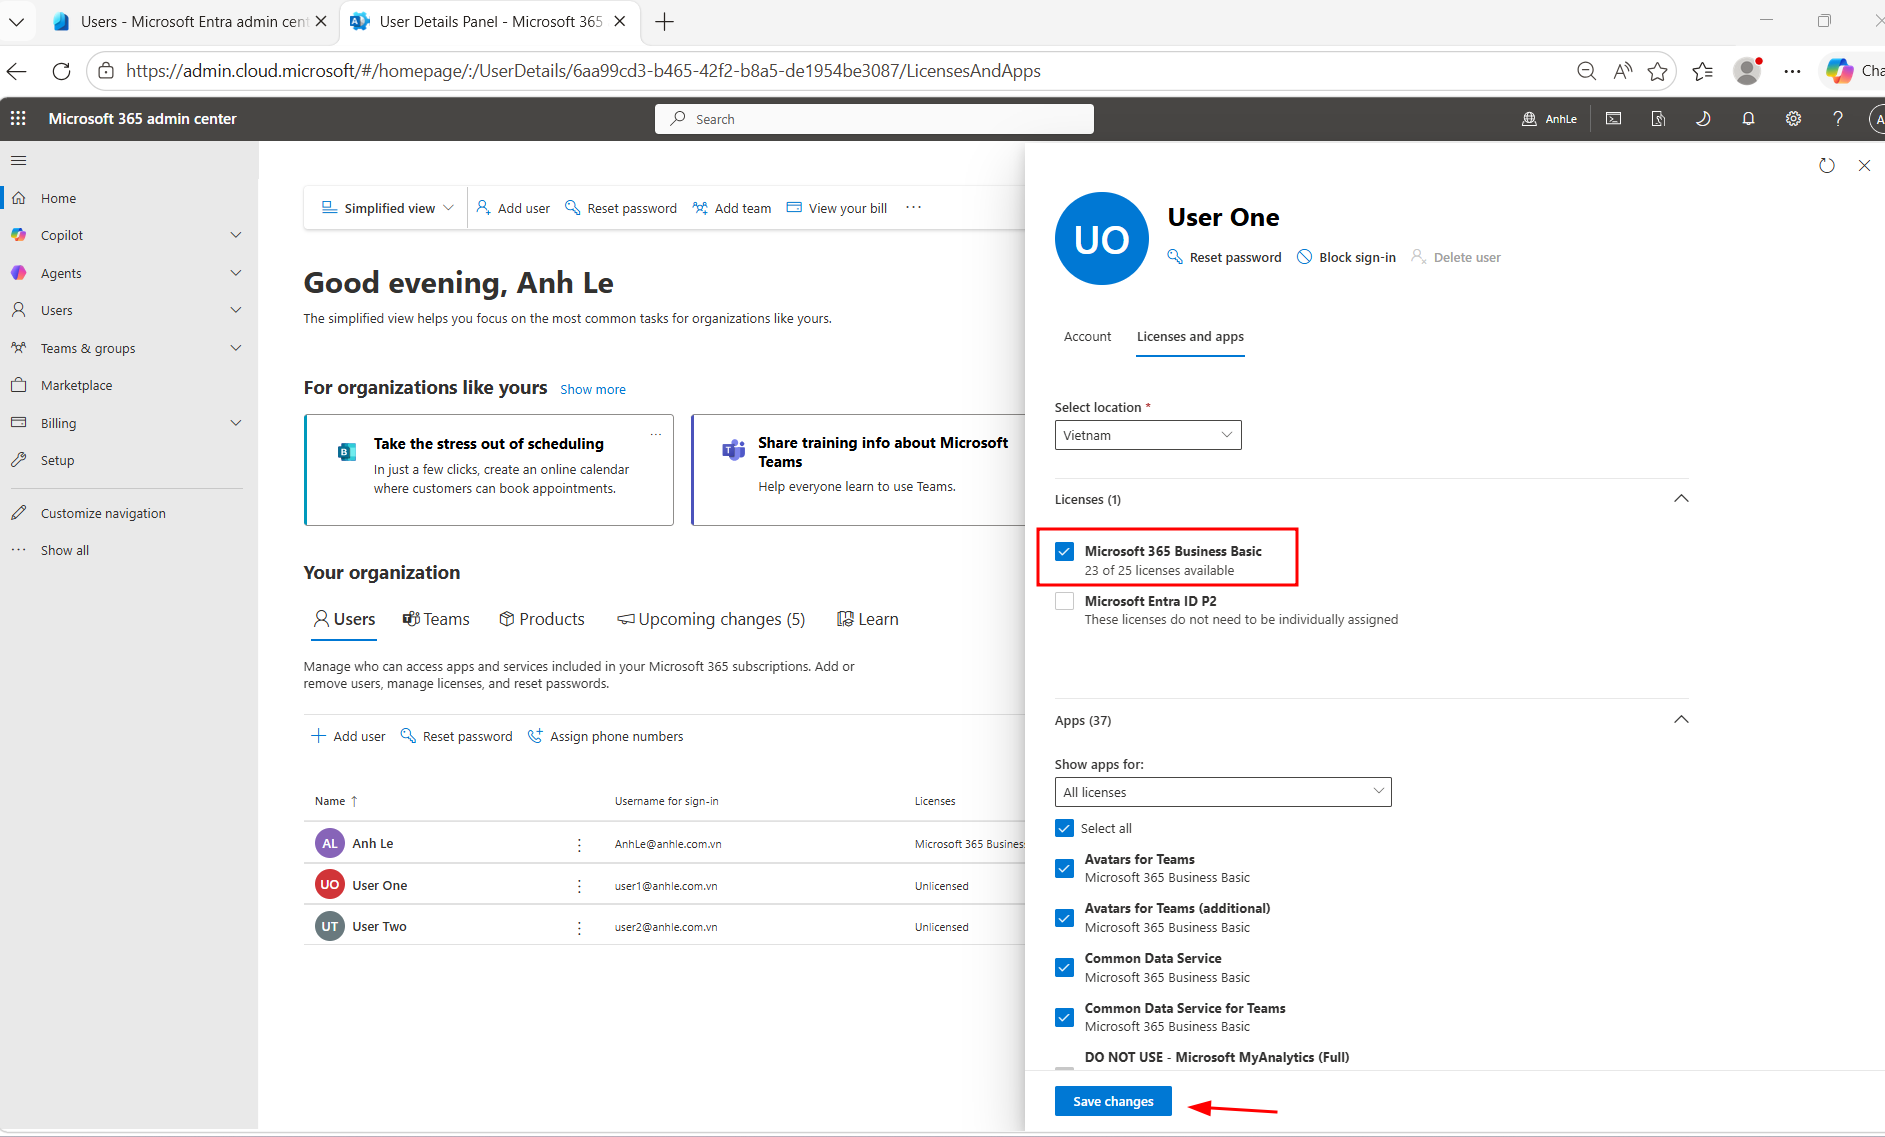Screen dimensions: 1885x1137
Task: Open the Select location dropdown
Action: 1148,435
